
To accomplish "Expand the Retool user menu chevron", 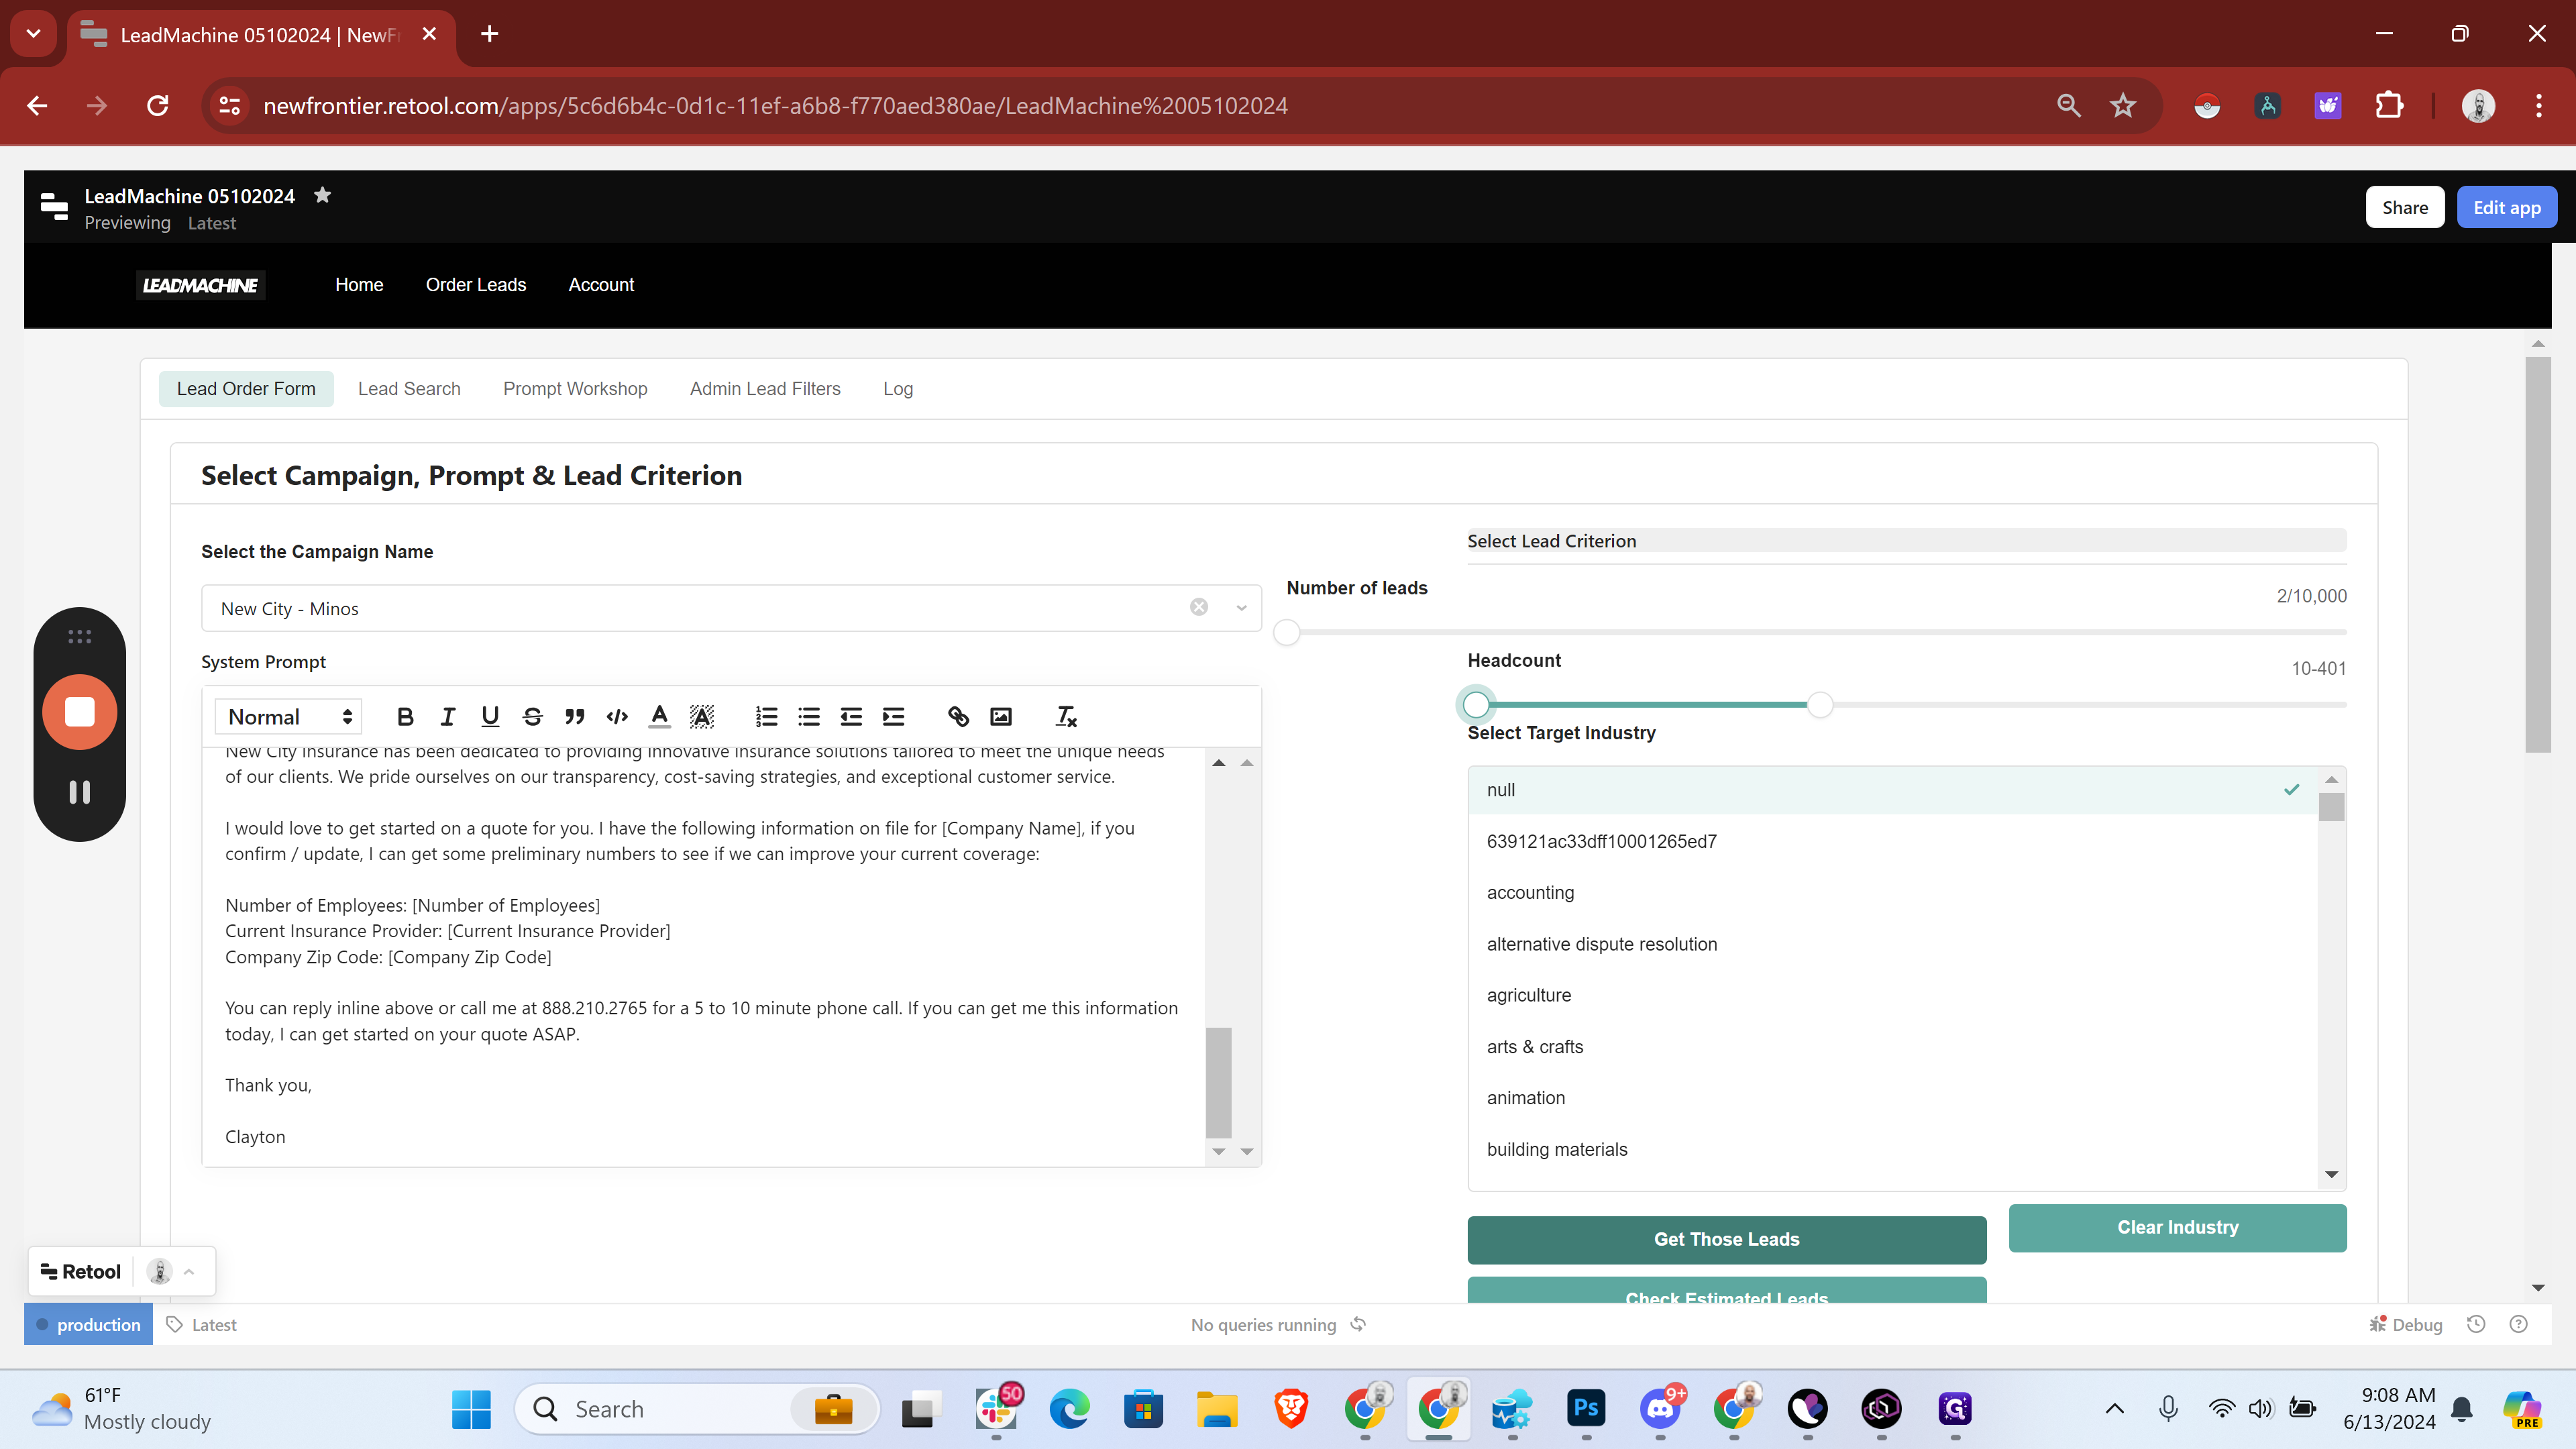I will [x=189, y=1272].
